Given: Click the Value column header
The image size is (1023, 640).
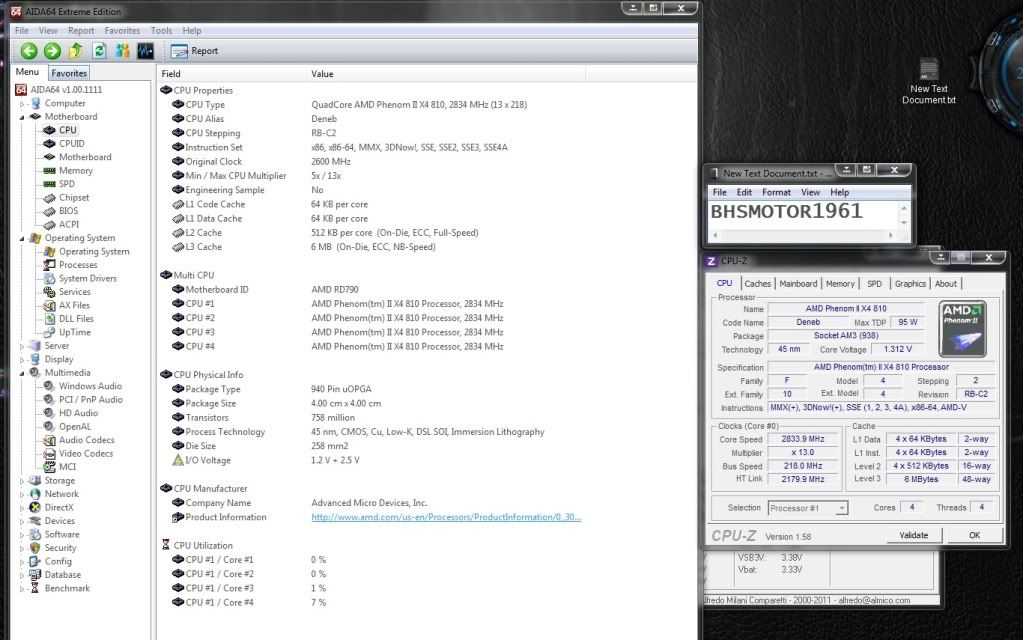Looking at the screenshot, I should coord(446,74).
